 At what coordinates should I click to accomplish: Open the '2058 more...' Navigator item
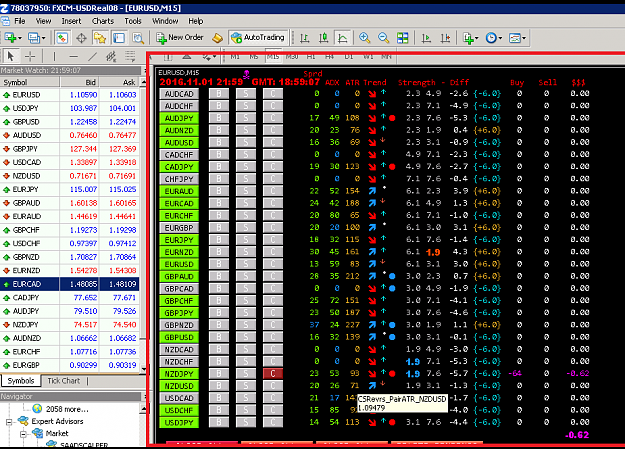[67, 409]
